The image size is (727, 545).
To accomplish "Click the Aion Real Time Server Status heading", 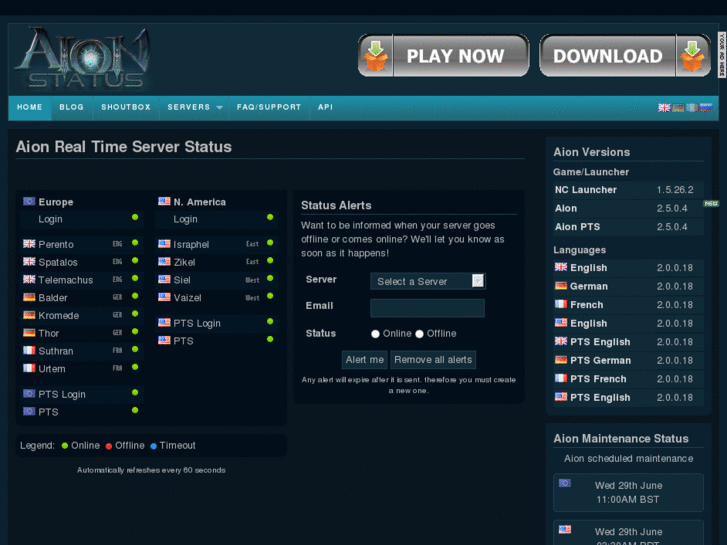I will (x=124, y=147).
